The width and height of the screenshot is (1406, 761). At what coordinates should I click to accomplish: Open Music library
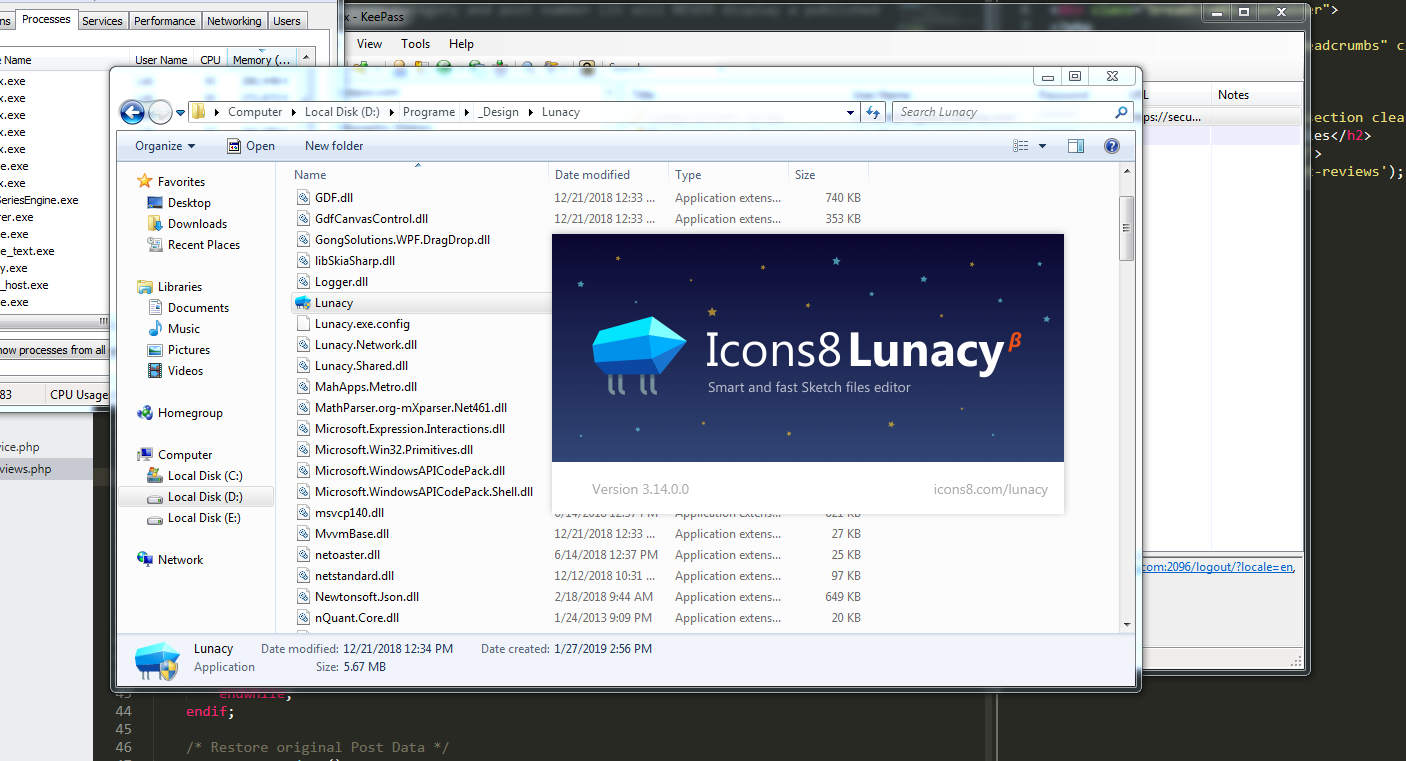183,329
